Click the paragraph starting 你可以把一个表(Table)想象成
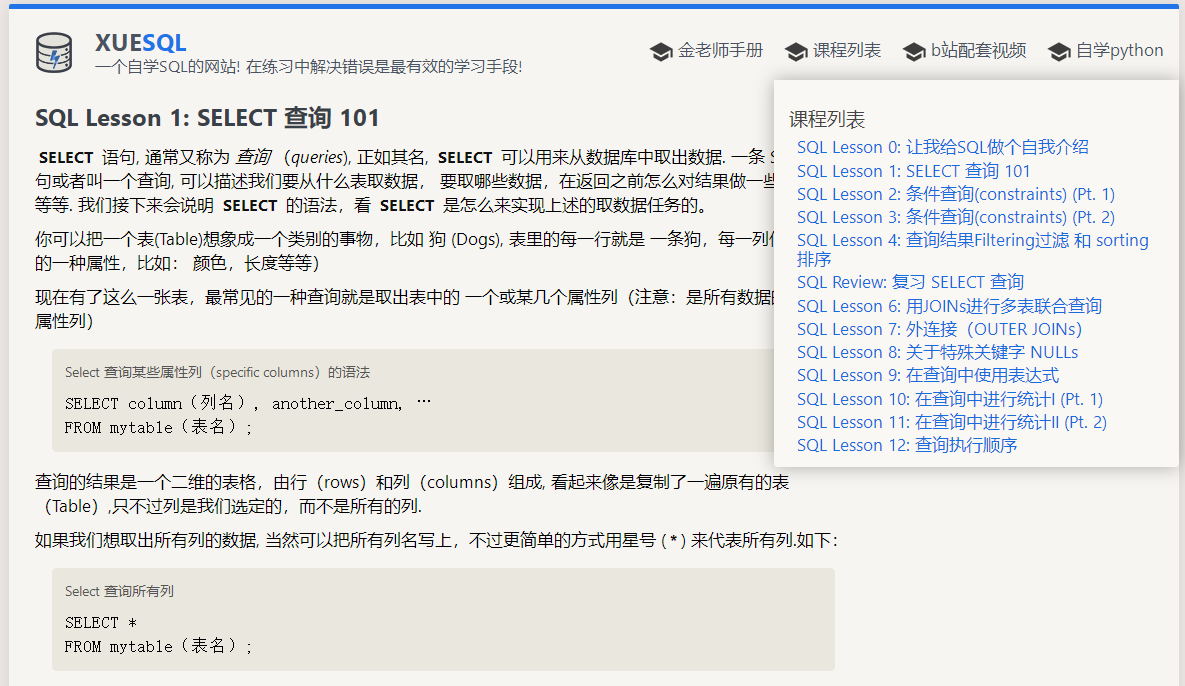 point(404,251)
